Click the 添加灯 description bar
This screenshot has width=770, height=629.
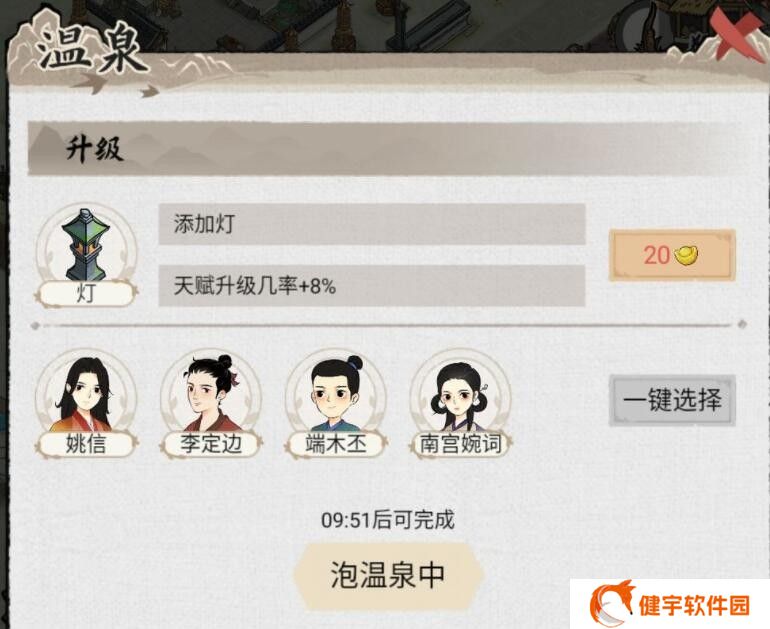click(372, 224)
